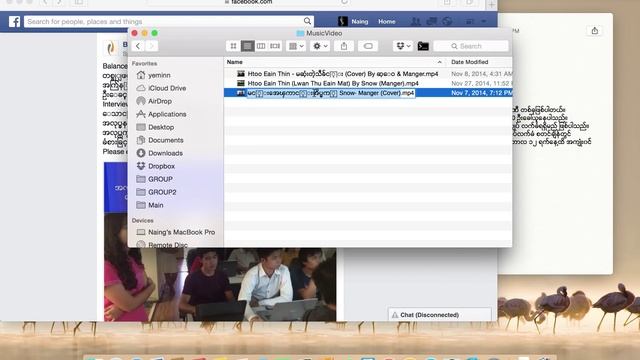The width and height of the screenshot is (640, 360).
Task: Switch Finder to list view
Action: point(247,46)
